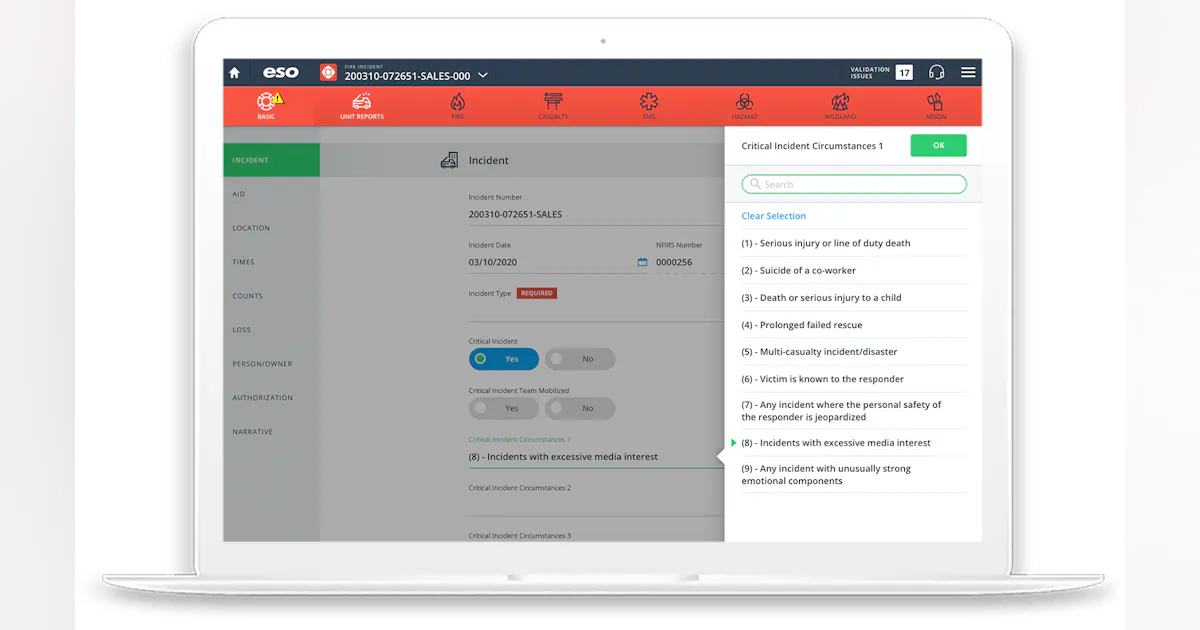
Task: Switch to the Basic tab
Action: pyautogui.click(x=267, y=105)
